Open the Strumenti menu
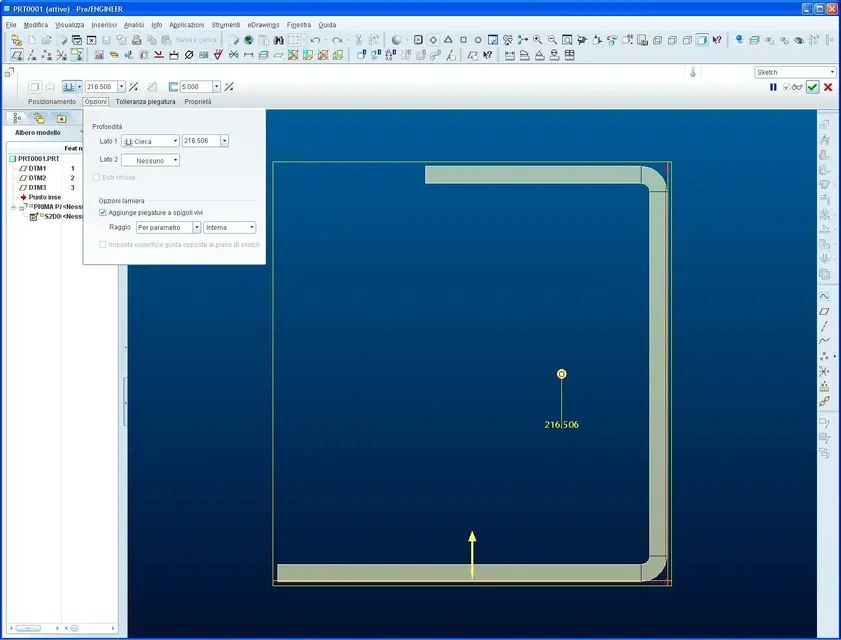The height and width of the screenshot is (640, 841). 226,25
